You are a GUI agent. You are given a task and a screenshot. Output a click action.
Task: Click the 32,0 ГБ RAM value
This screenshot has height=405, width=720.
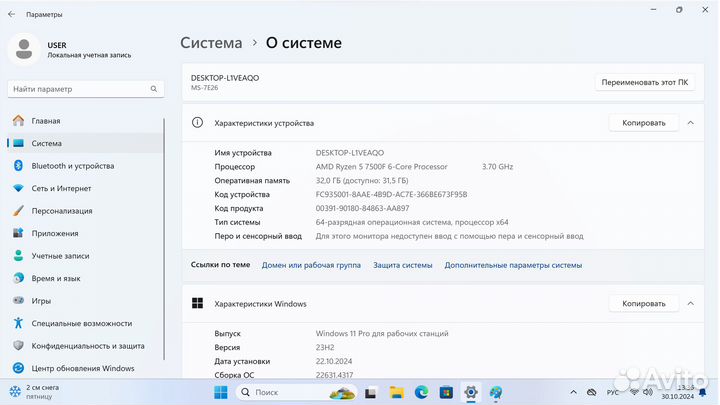pyautogui.click(x=362, y=180)
